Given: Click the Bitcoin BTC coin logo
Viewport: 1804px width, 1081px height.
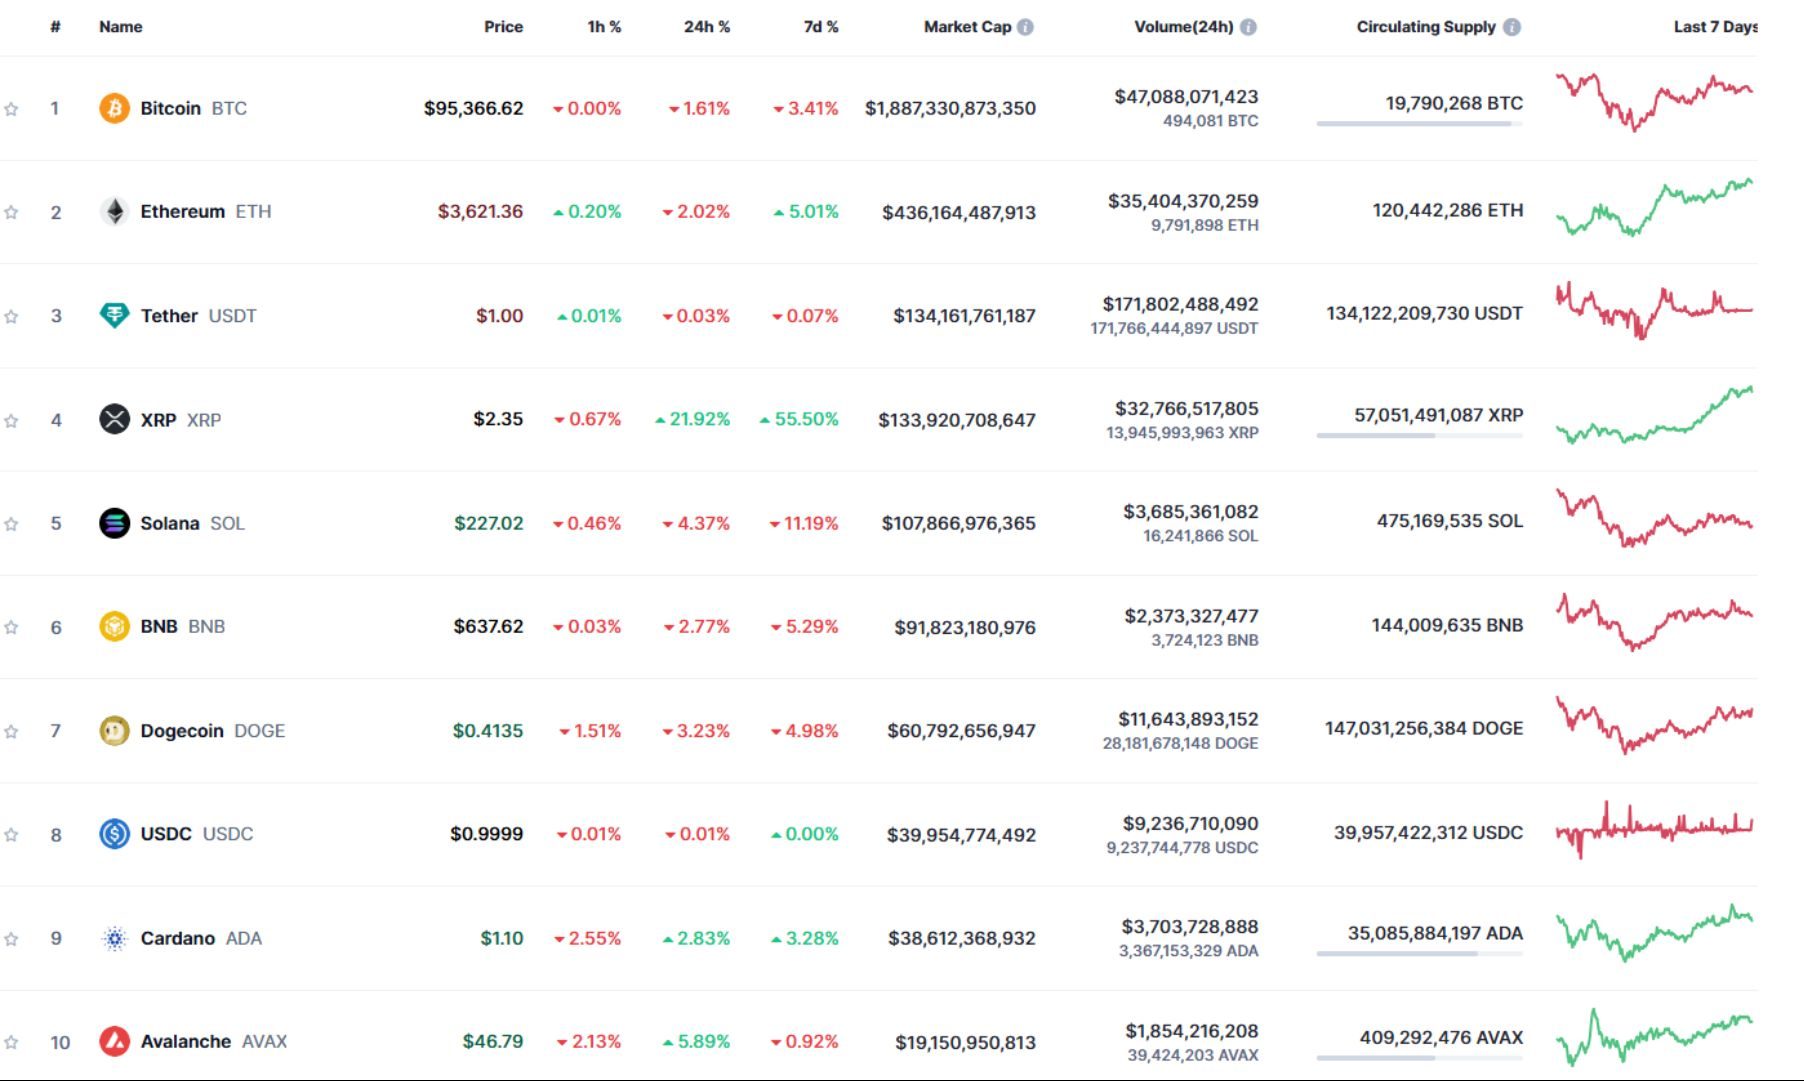Looking at the screenshot, I should [114, 108].
